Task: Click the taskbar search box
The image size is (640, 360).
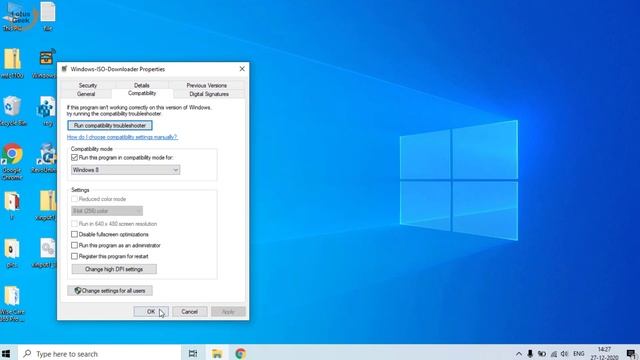Action: click(x=99, y=353)
